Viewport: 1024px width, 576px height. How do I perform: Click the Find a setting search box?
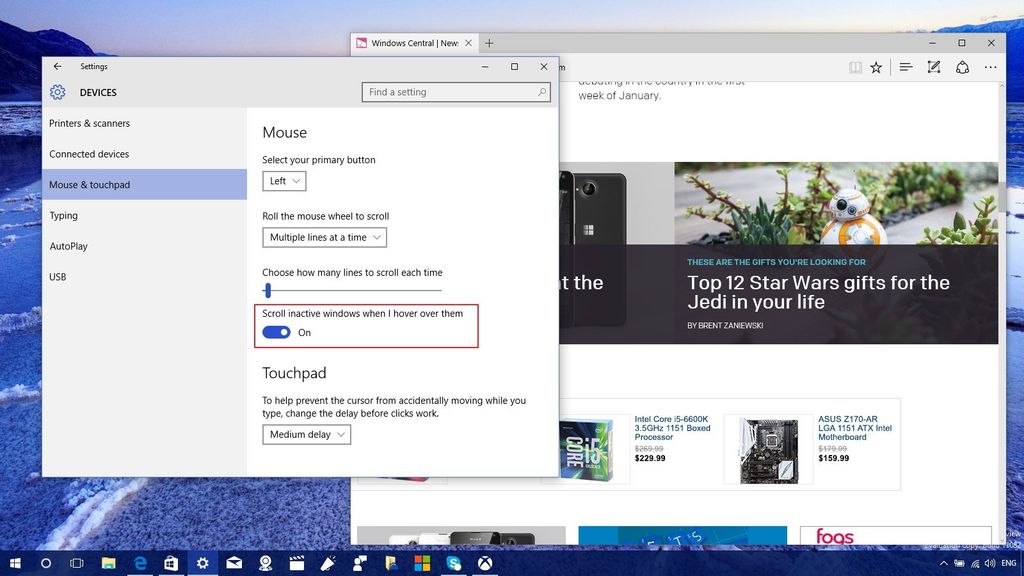click(x=456, y=91)
